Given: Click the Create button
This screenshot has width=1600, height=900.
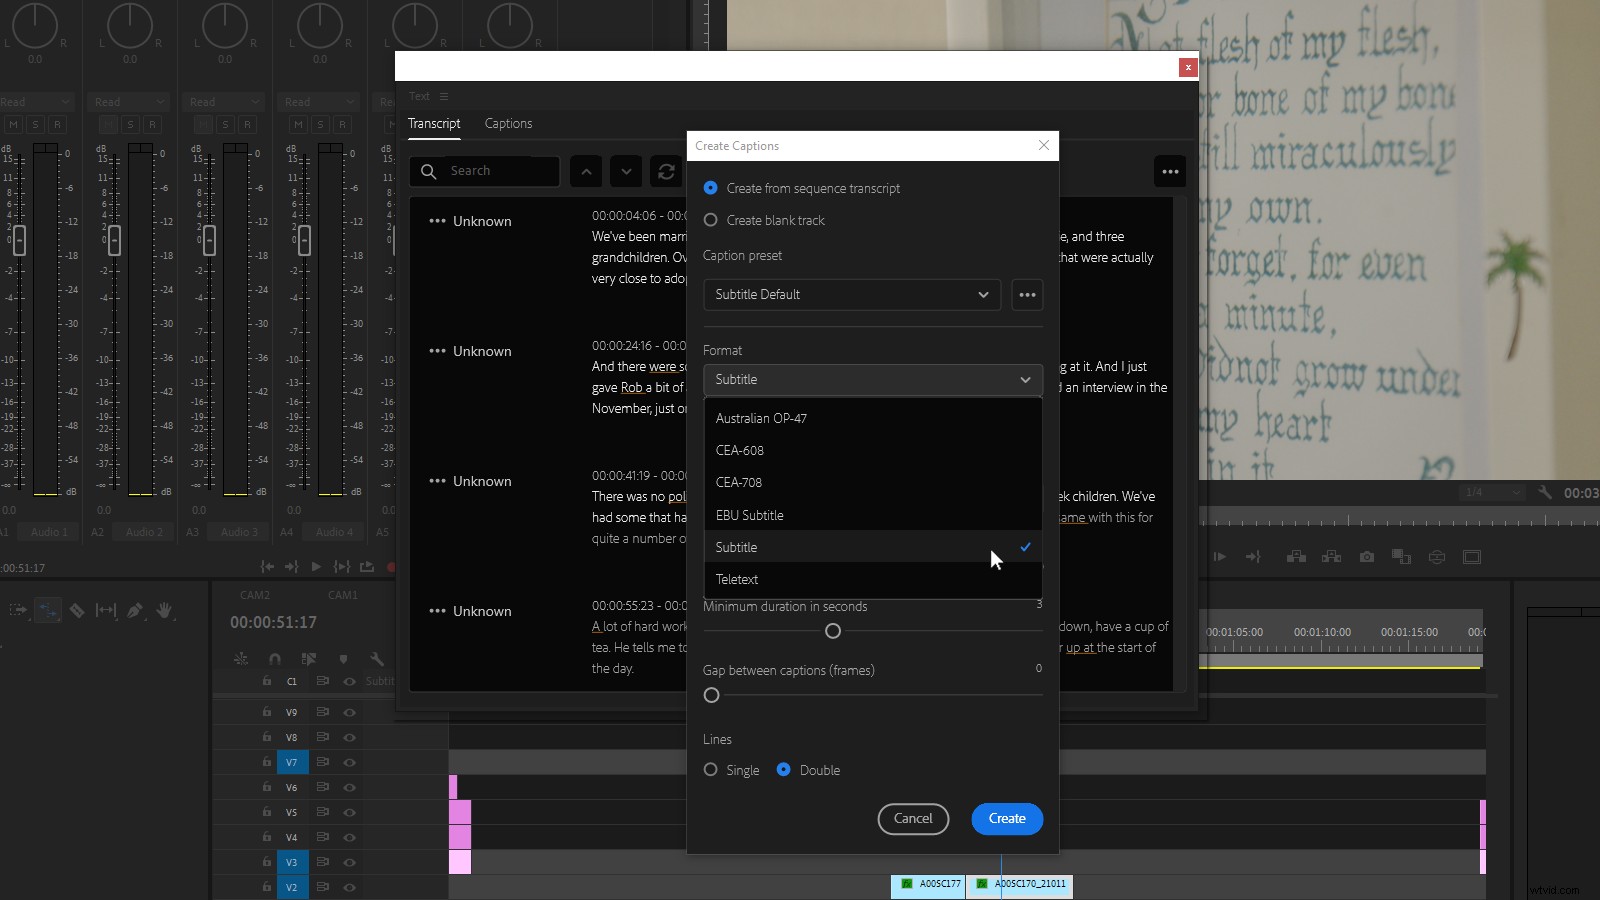Looking at the screenshot, I should point(1006,818).
